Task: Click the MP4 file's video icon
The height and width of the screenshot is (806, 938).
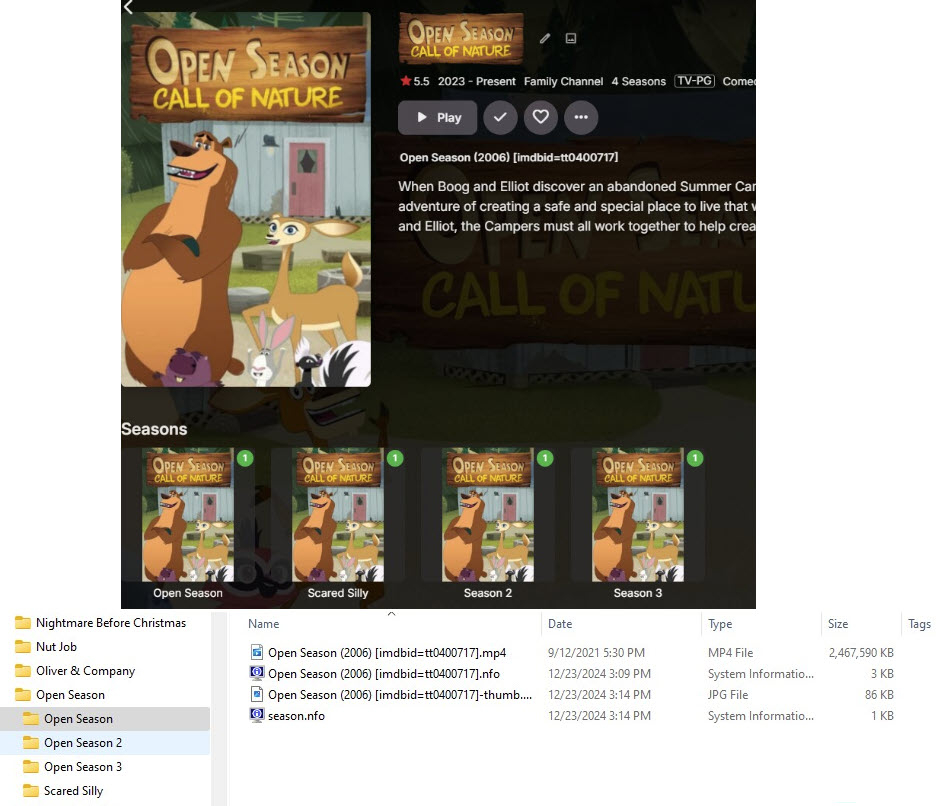Action: 257,652
